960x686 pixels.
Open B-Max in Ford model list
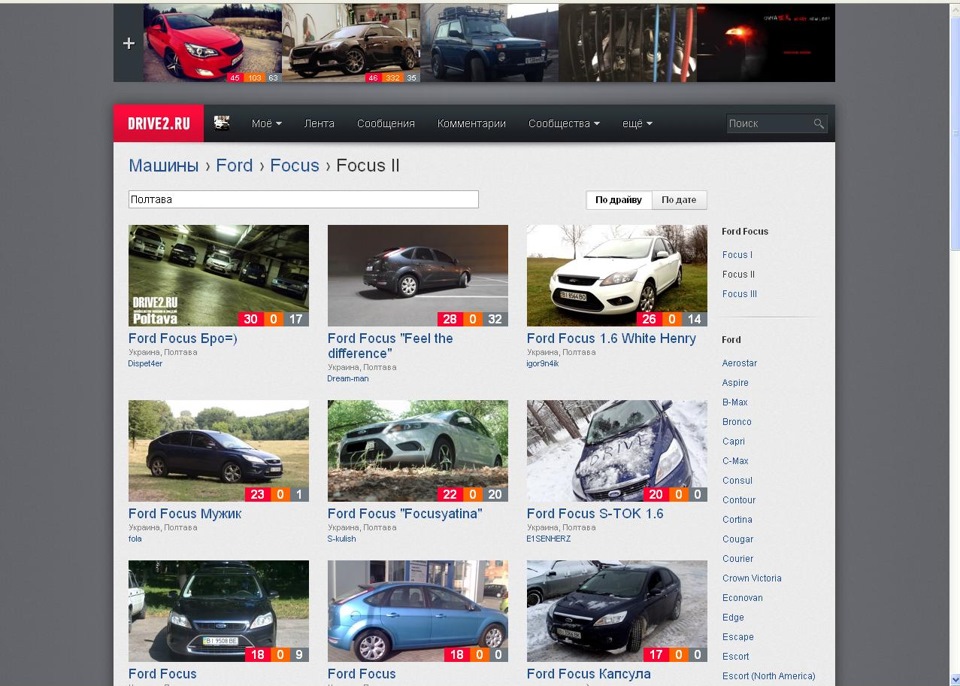coord(735,402)
